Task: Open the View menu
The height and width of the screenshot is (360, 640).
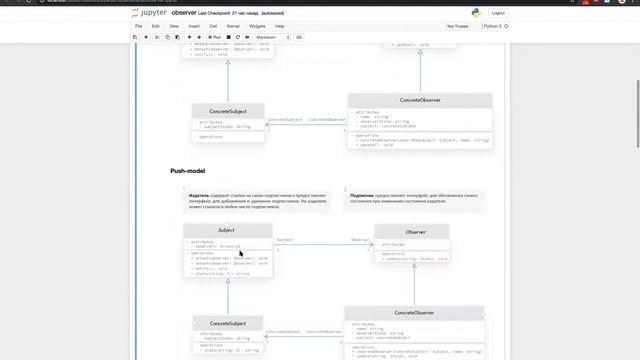Action: 174,26
